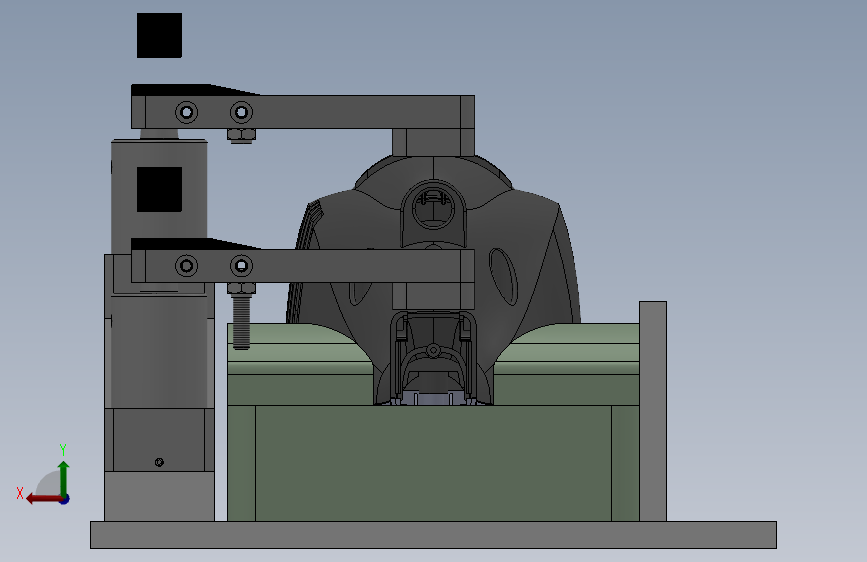Screen dimensions: 867x562
Task: Select the light gray block under the column
Action: (x=159, y=496)
